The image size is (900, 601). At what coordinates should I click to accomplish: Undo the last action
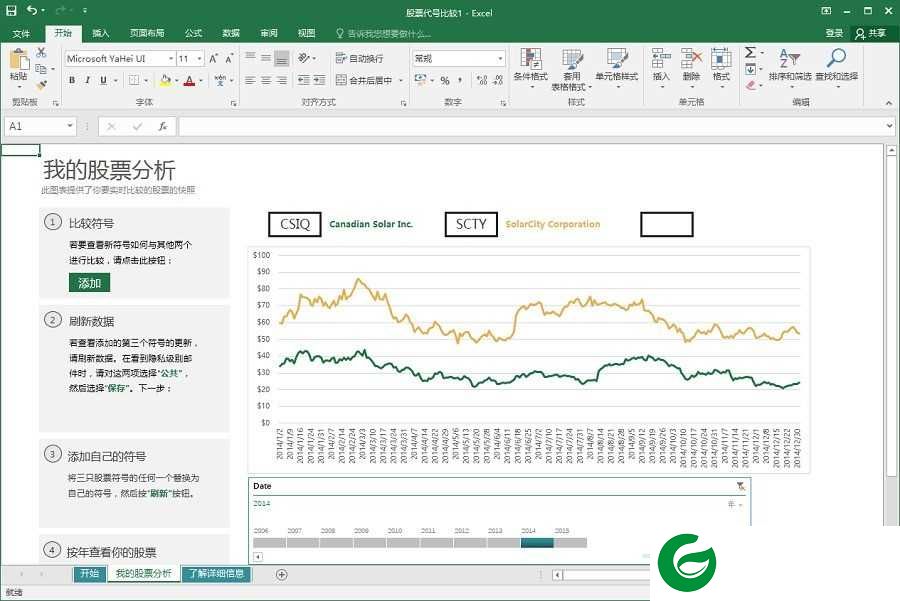[32, 11]
